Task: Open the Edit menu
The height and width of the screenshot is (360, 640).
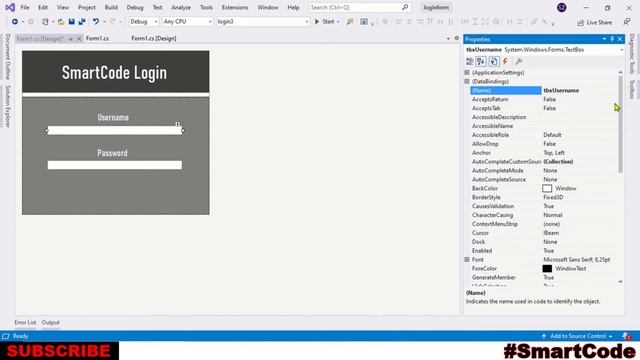Action: tap(43, 7)
